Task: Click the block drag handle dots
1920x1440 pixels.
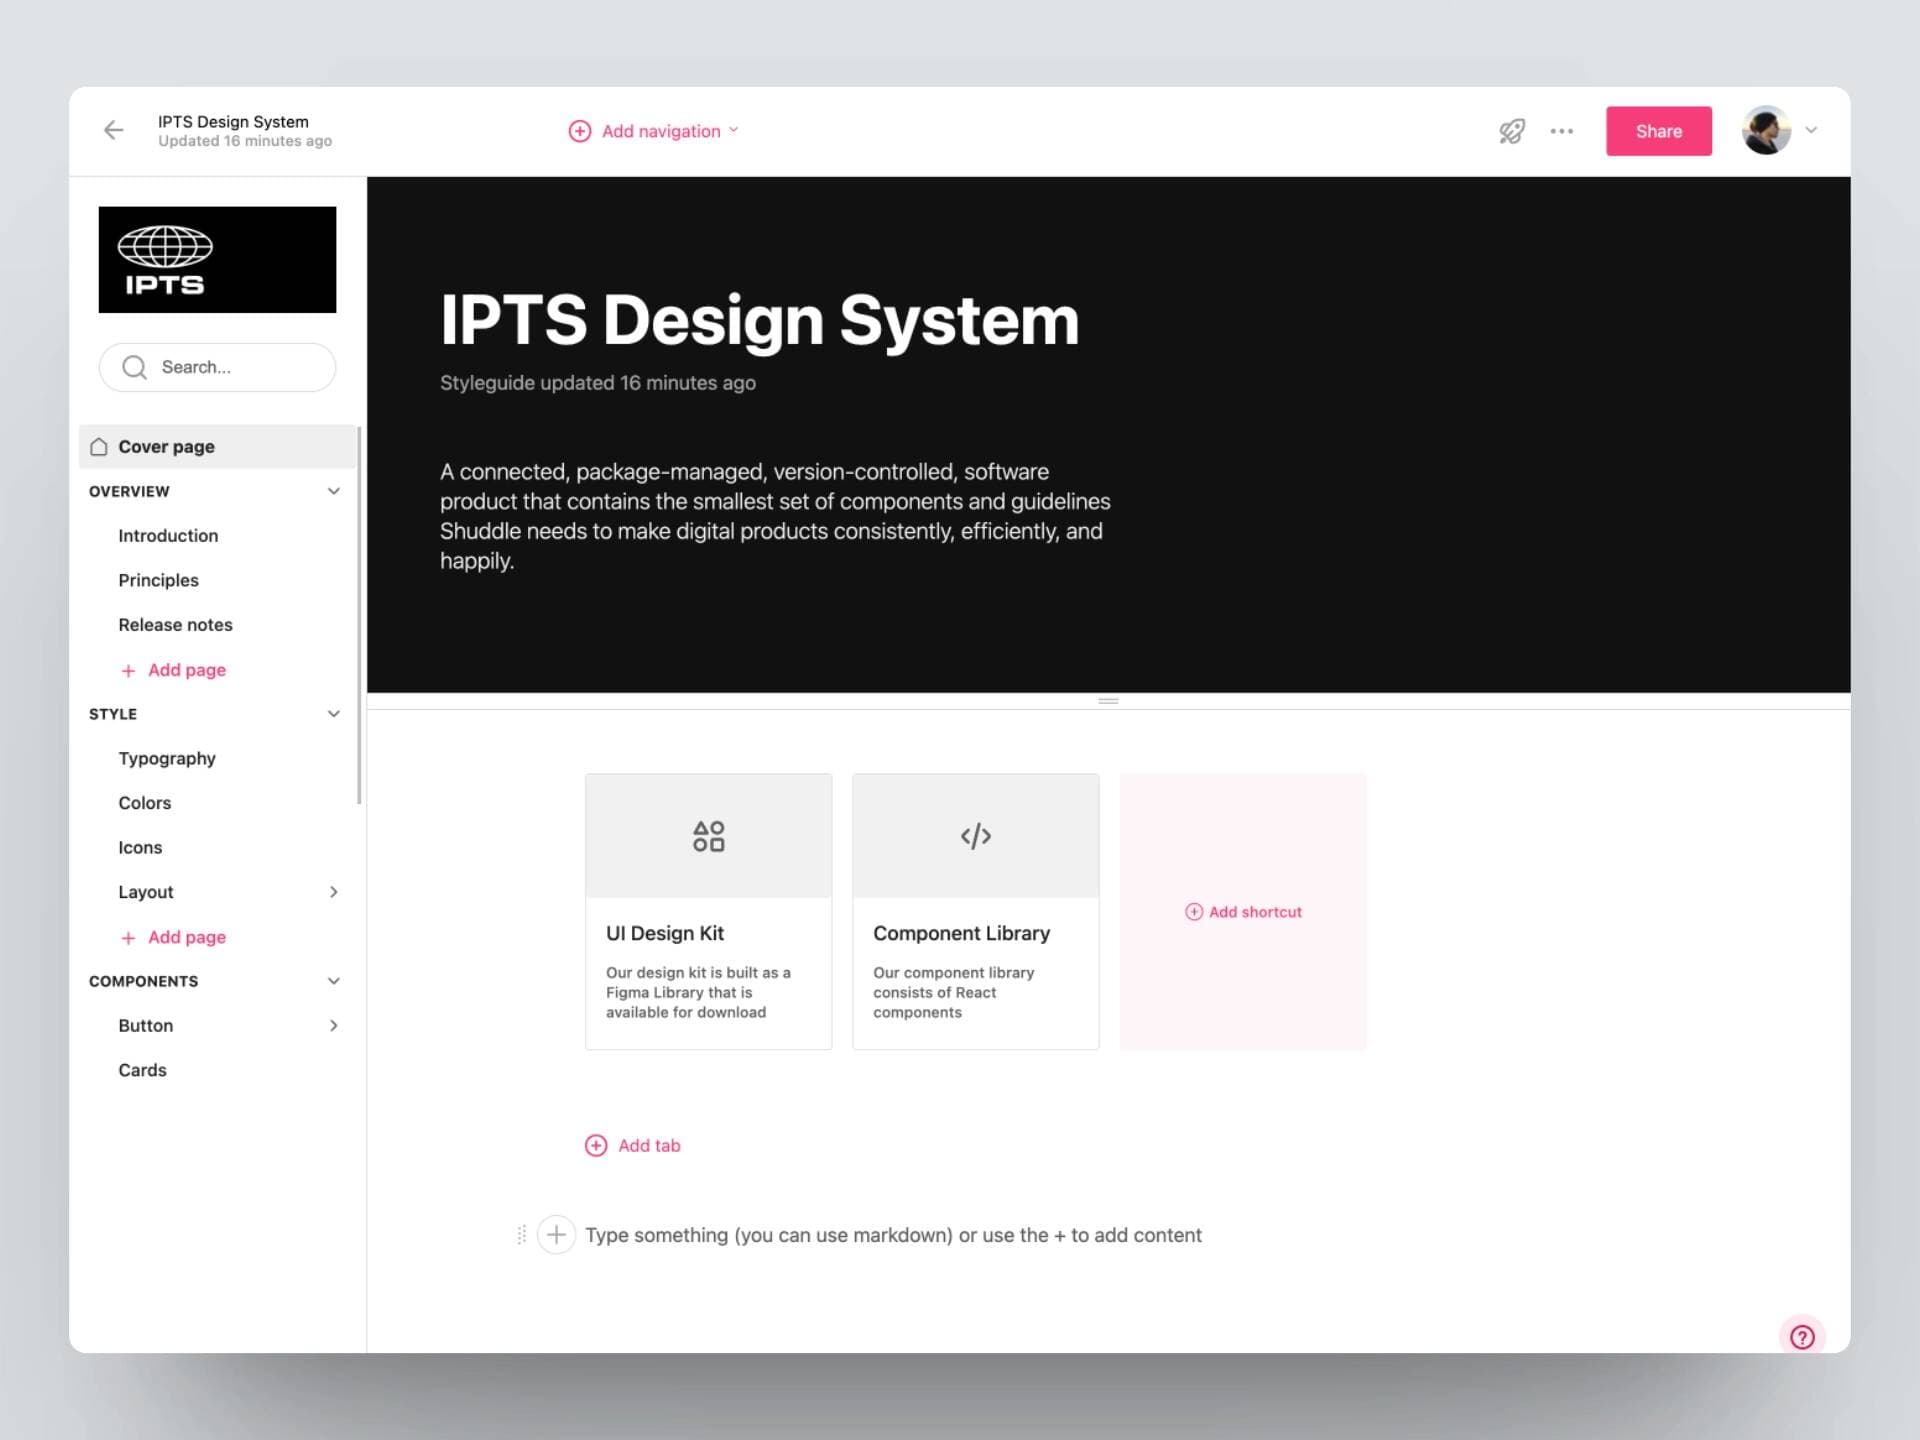Action: coord(521,1235)
